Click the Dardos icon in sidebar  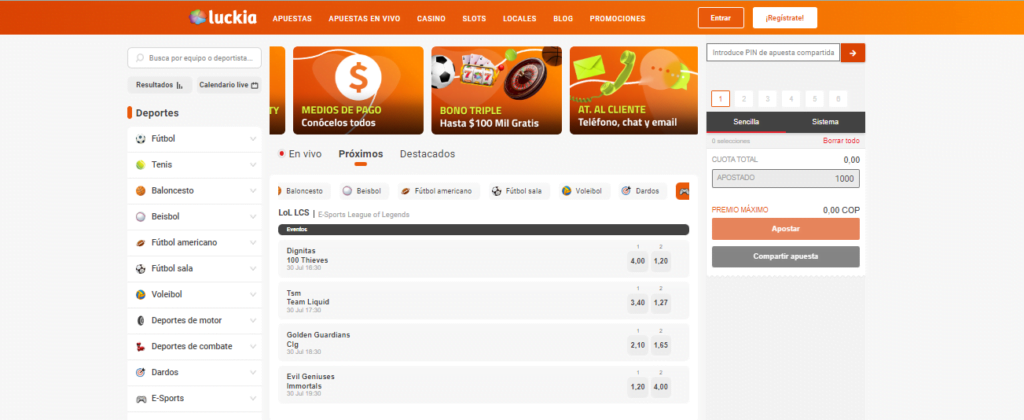(x=140, y=372)
